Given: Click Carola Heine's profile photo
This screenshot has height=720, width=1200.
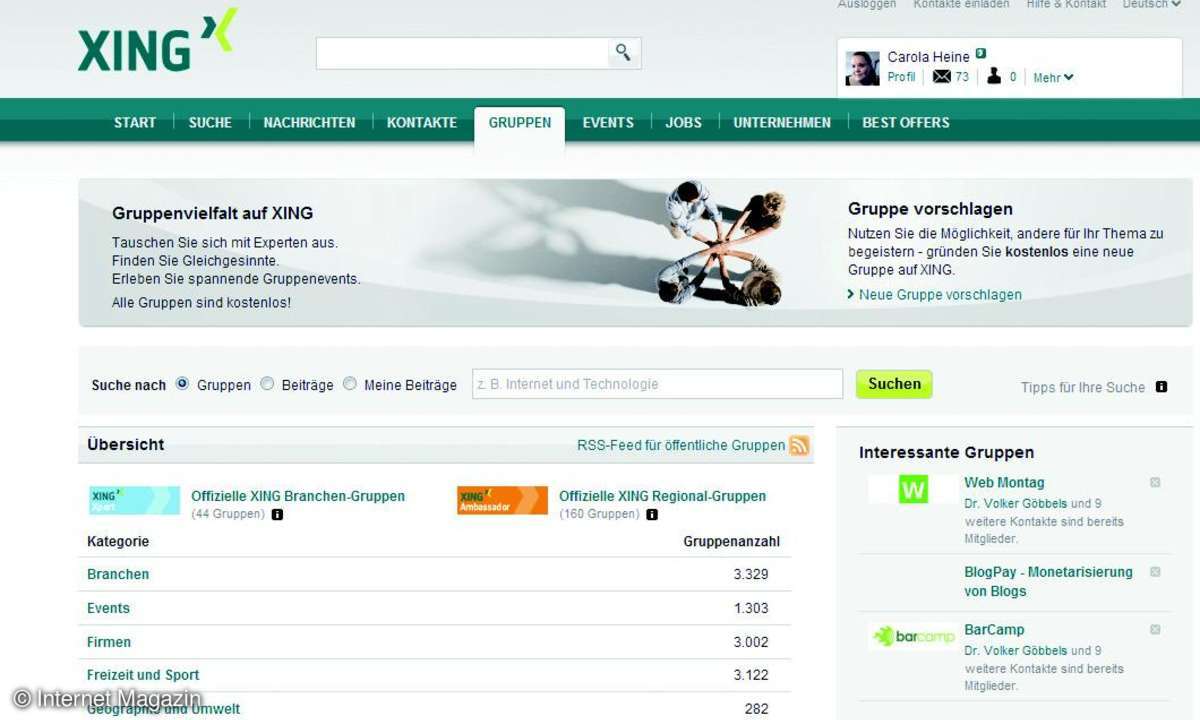Looking at the screenshot, I should click(x=862, y=68).
